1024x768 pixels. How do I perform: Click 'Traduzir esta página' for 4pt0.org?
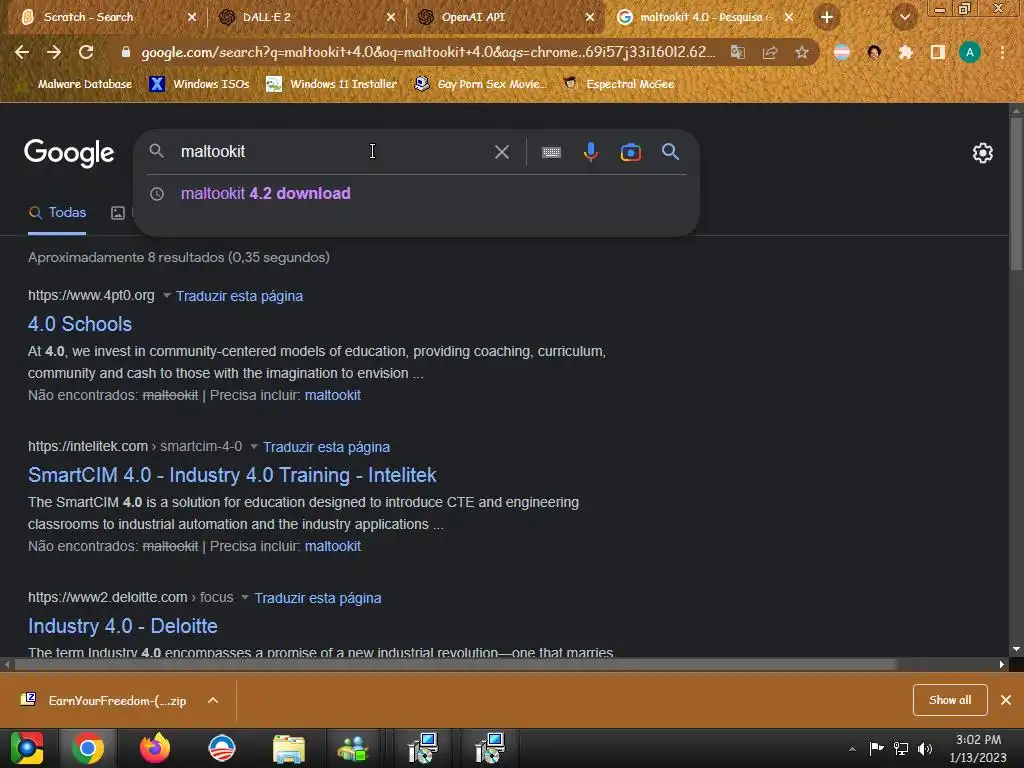(239, 296)
